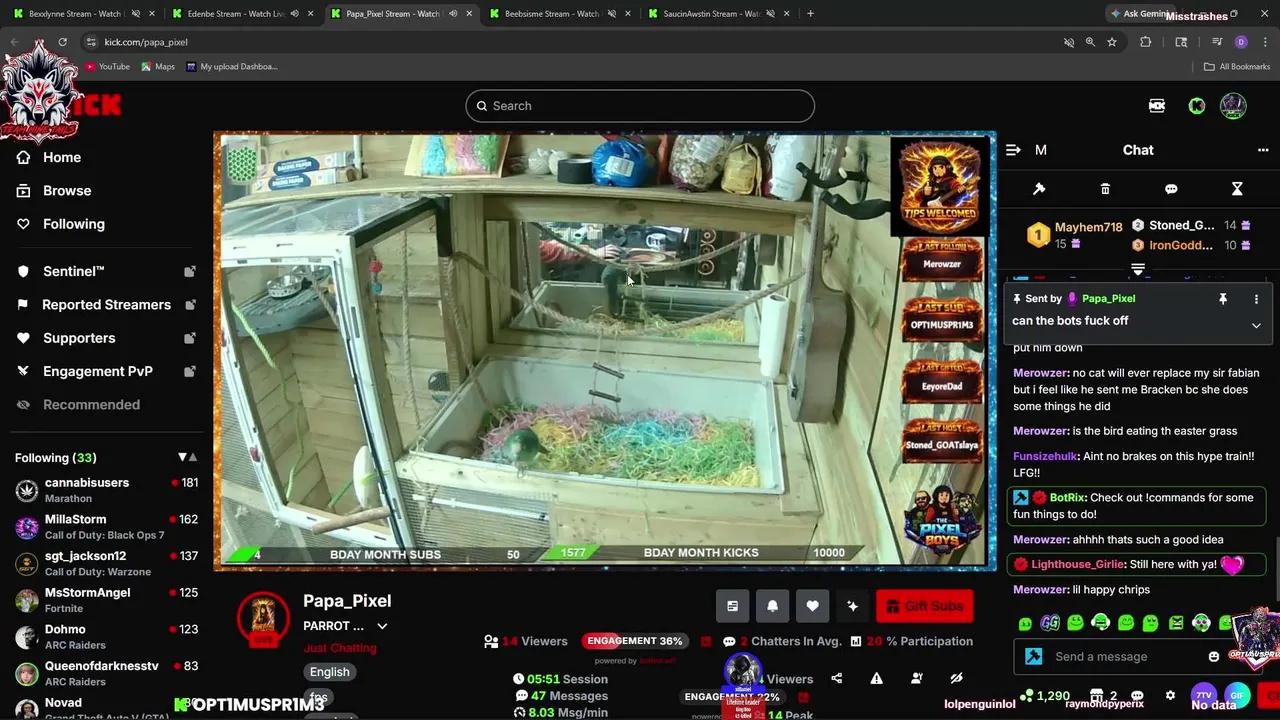Screen dimensions: 1280x720
Task: Expand the PARROT stream title dropdown
Action: pyautogui.click(x=382, y=626)
